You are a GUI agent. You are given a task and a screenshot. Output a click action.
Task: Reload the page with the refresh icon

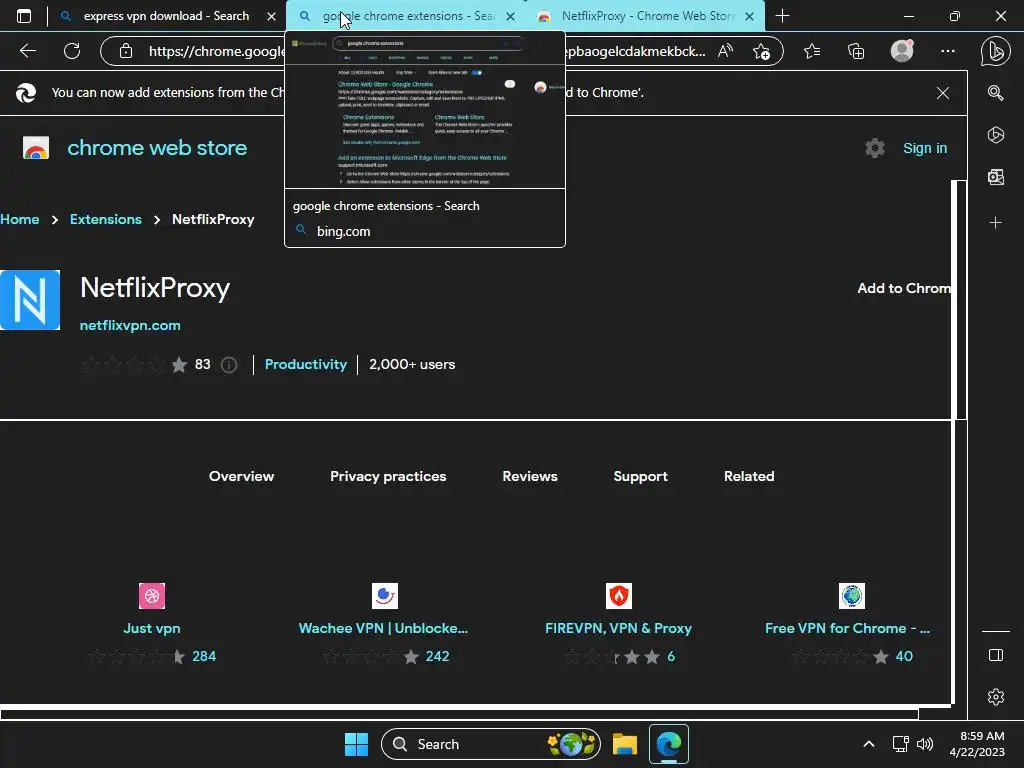click(72, 51)
